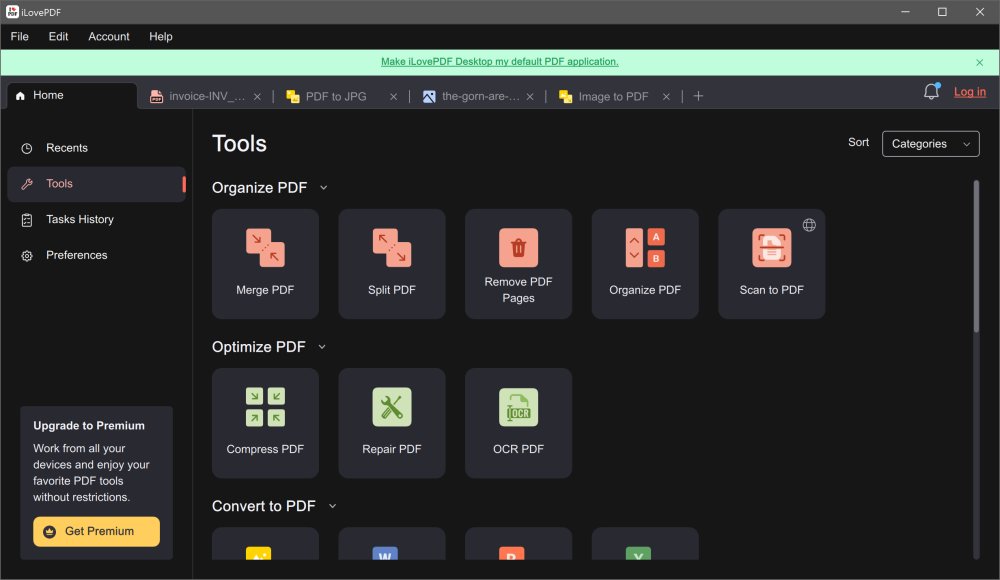Close the the-gorn-are tab
The height and width of the screenshot is (580, 1000).
530,96
